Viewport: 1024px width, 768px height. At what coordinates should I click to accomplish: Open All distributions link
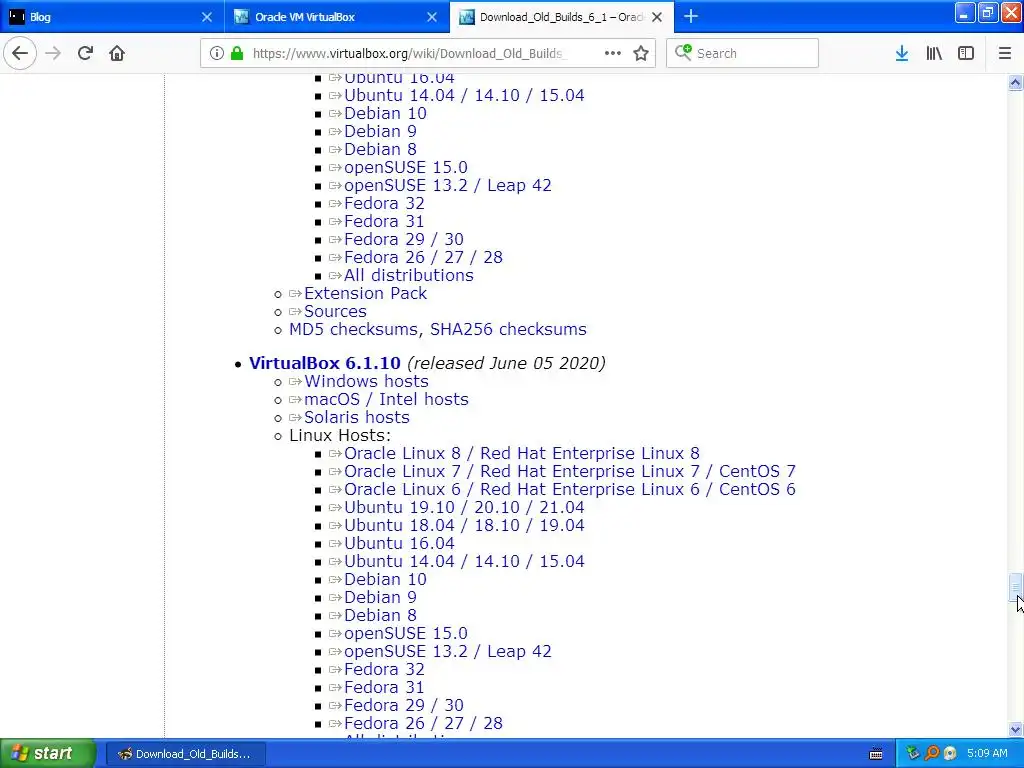pyautogui.click(x=409, y=276)
